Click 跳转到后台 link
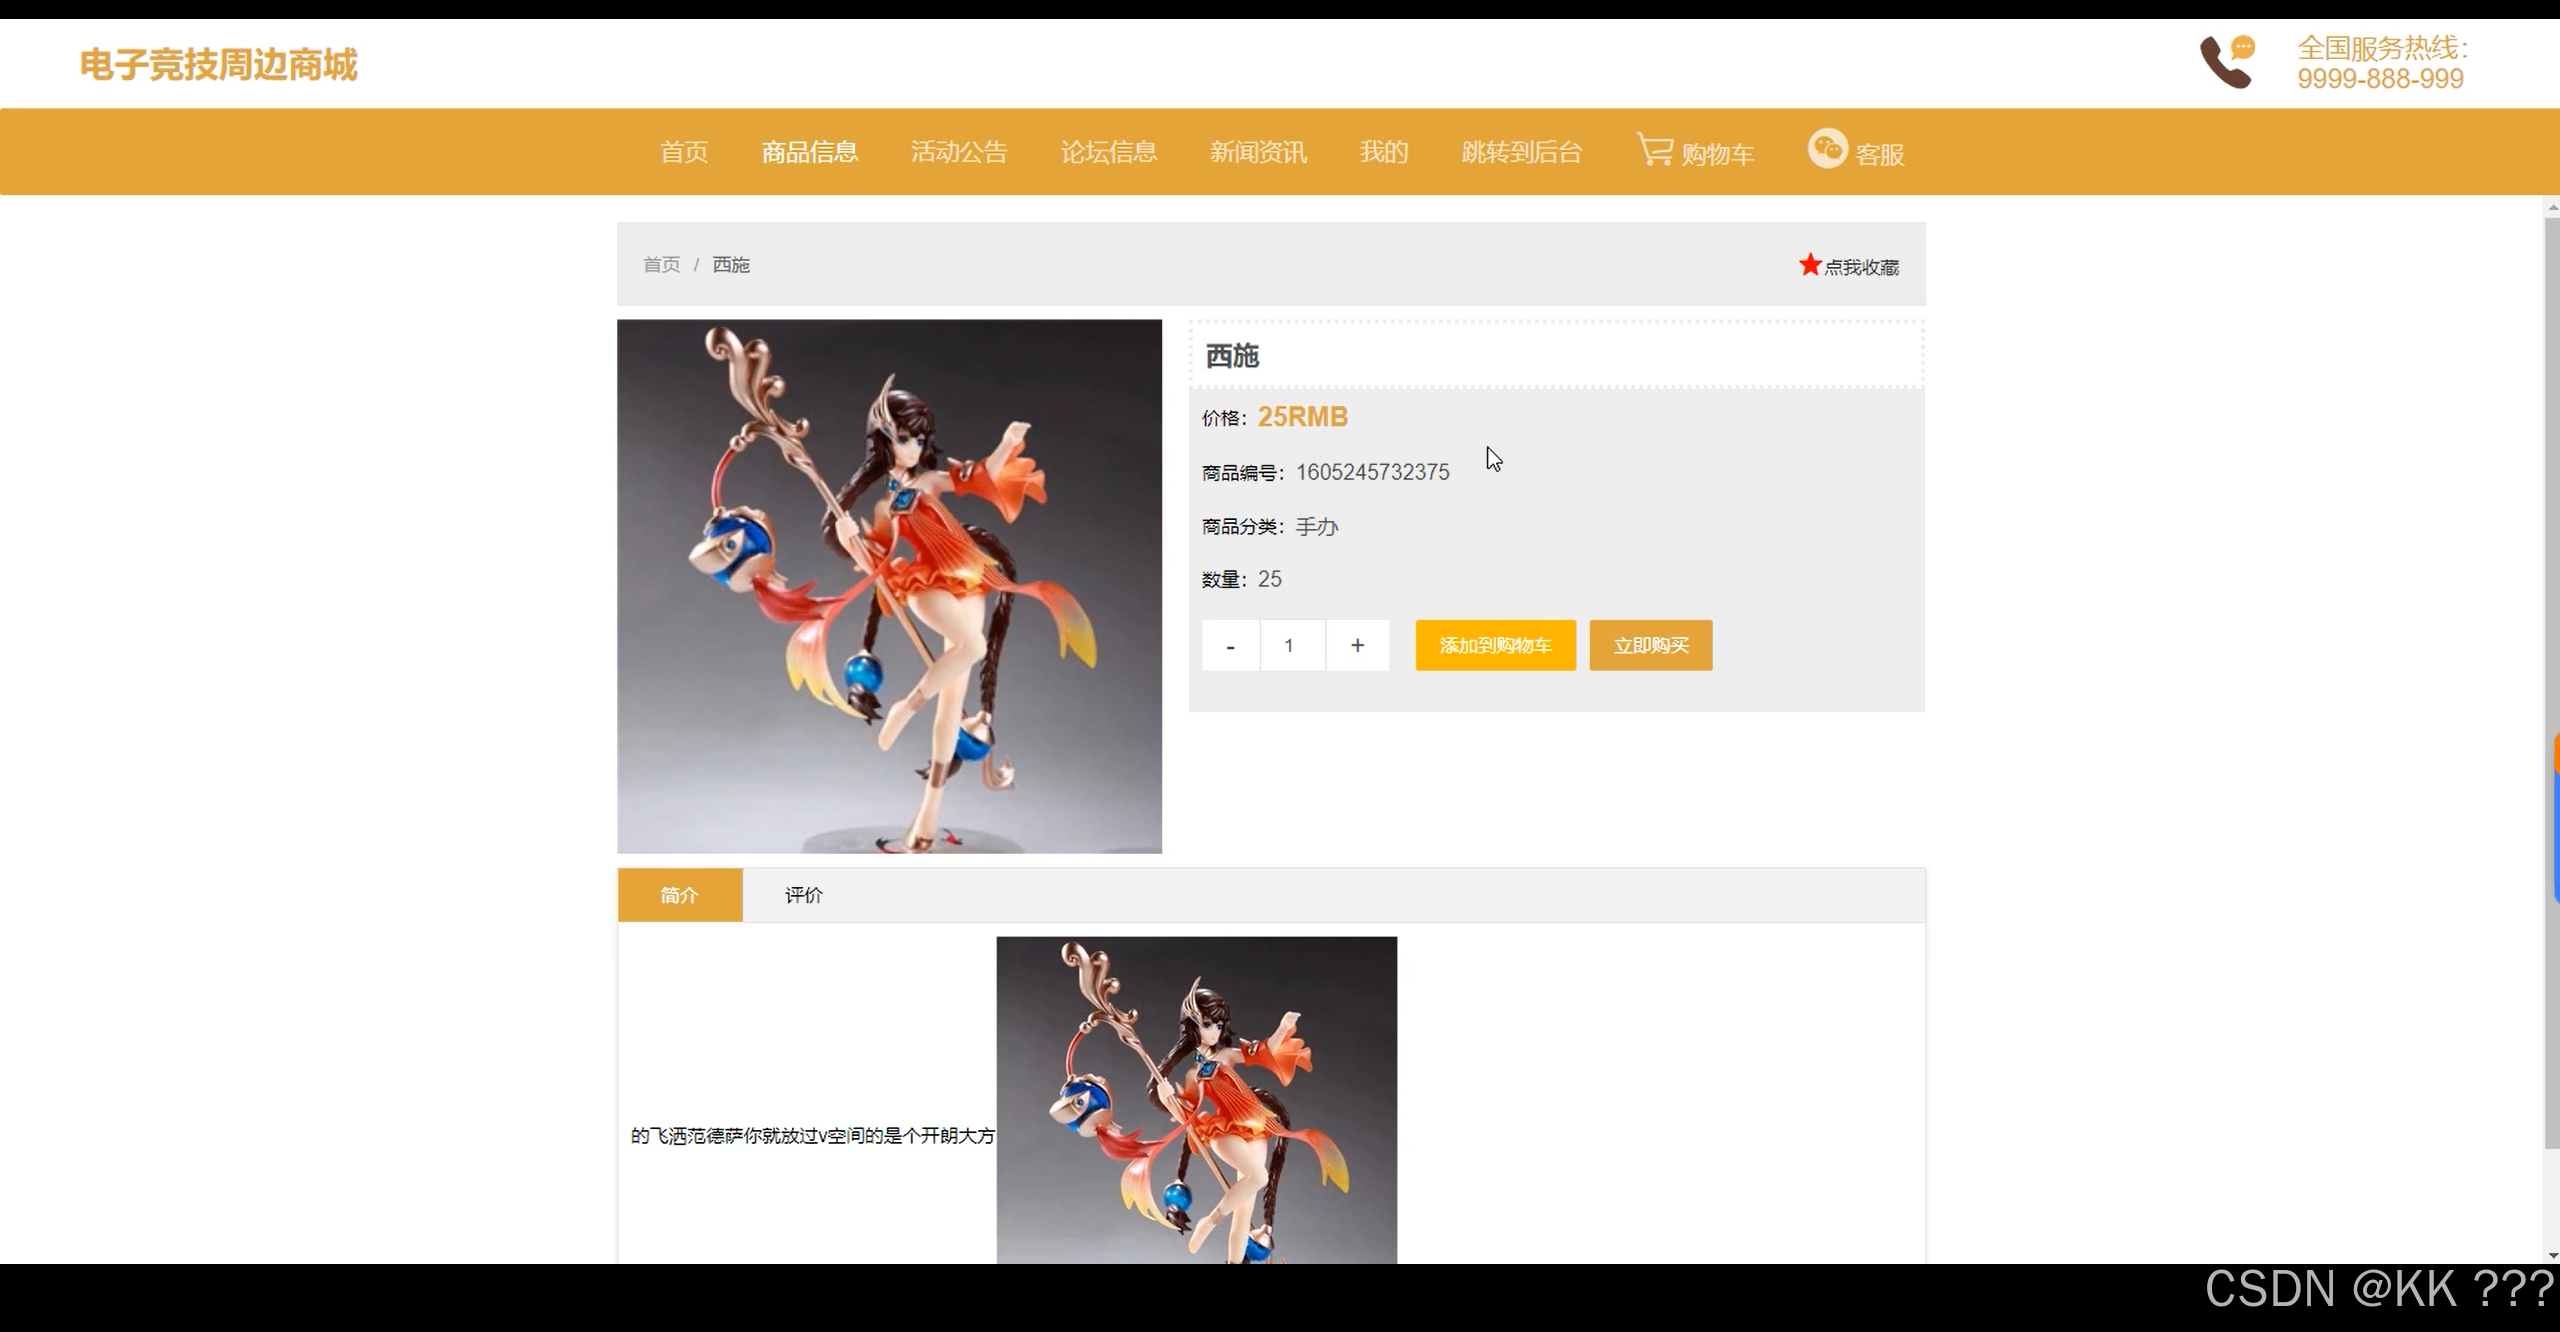This screenshot has width=2560, height=1332. point(1521,152)
